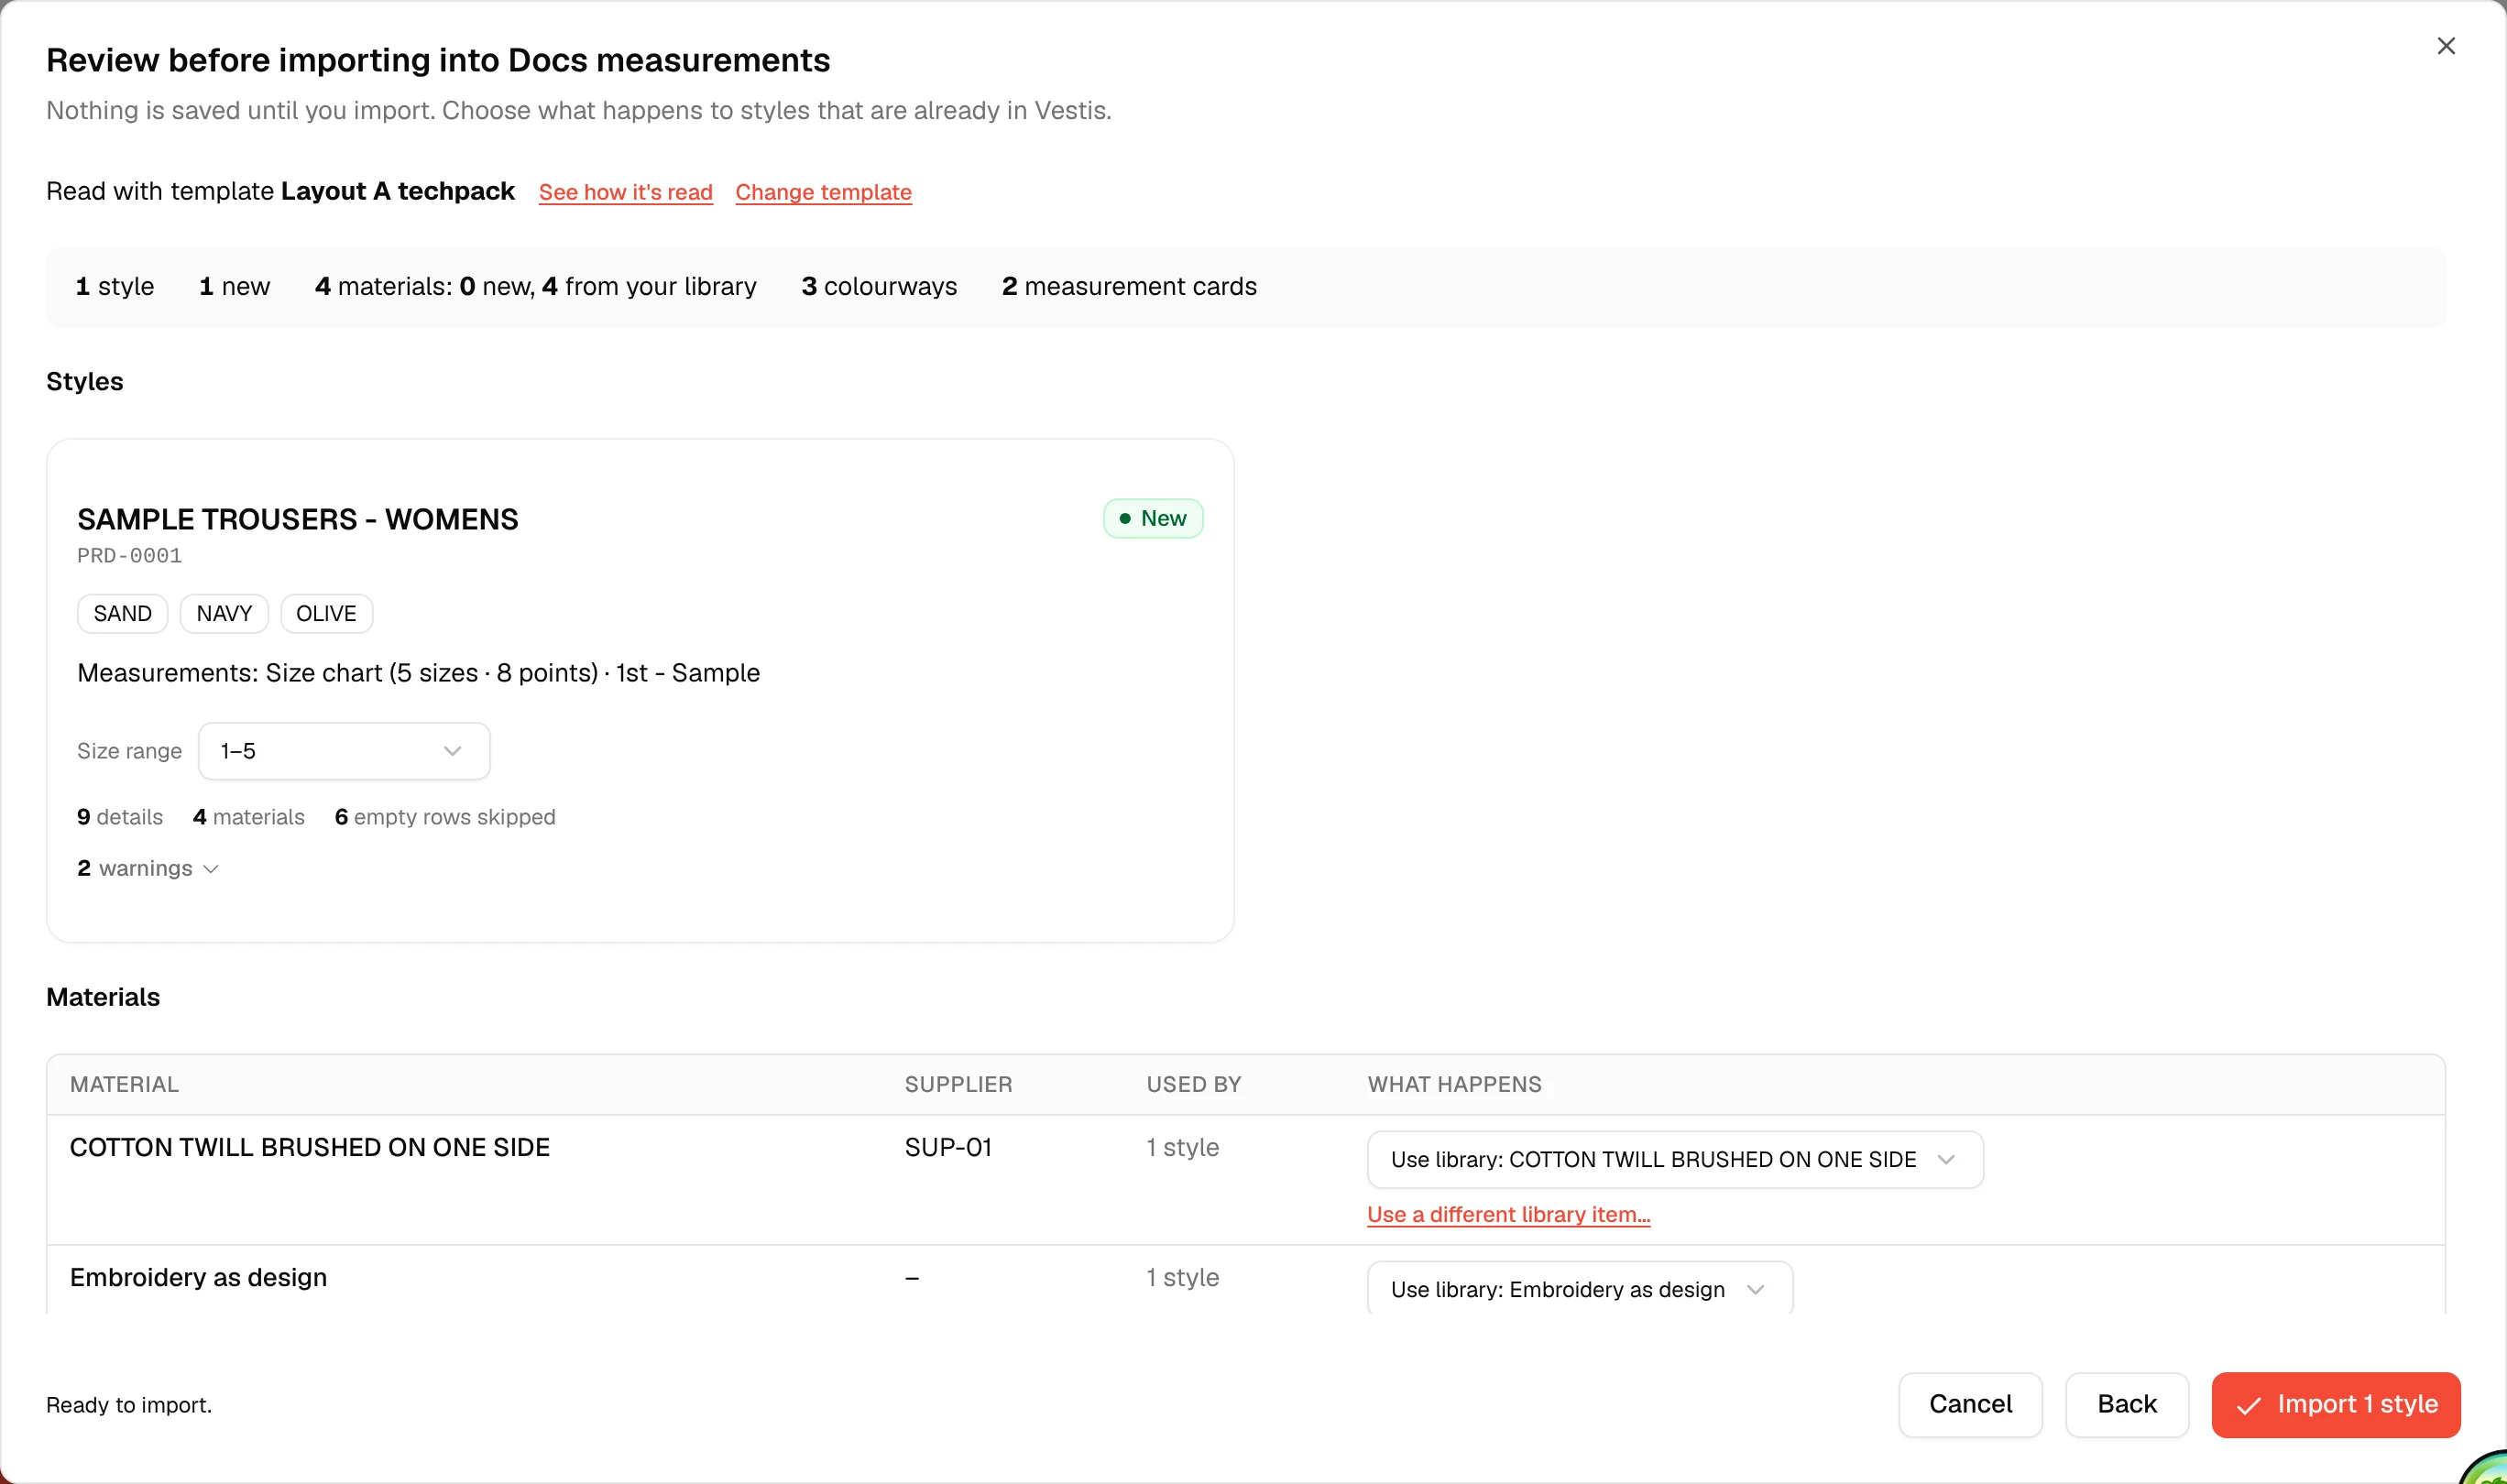Open the Size range 1–5 dropdown
The width and height of the screenshot is (2507, 1484).
pyautogui.click(x=344, y=751)
